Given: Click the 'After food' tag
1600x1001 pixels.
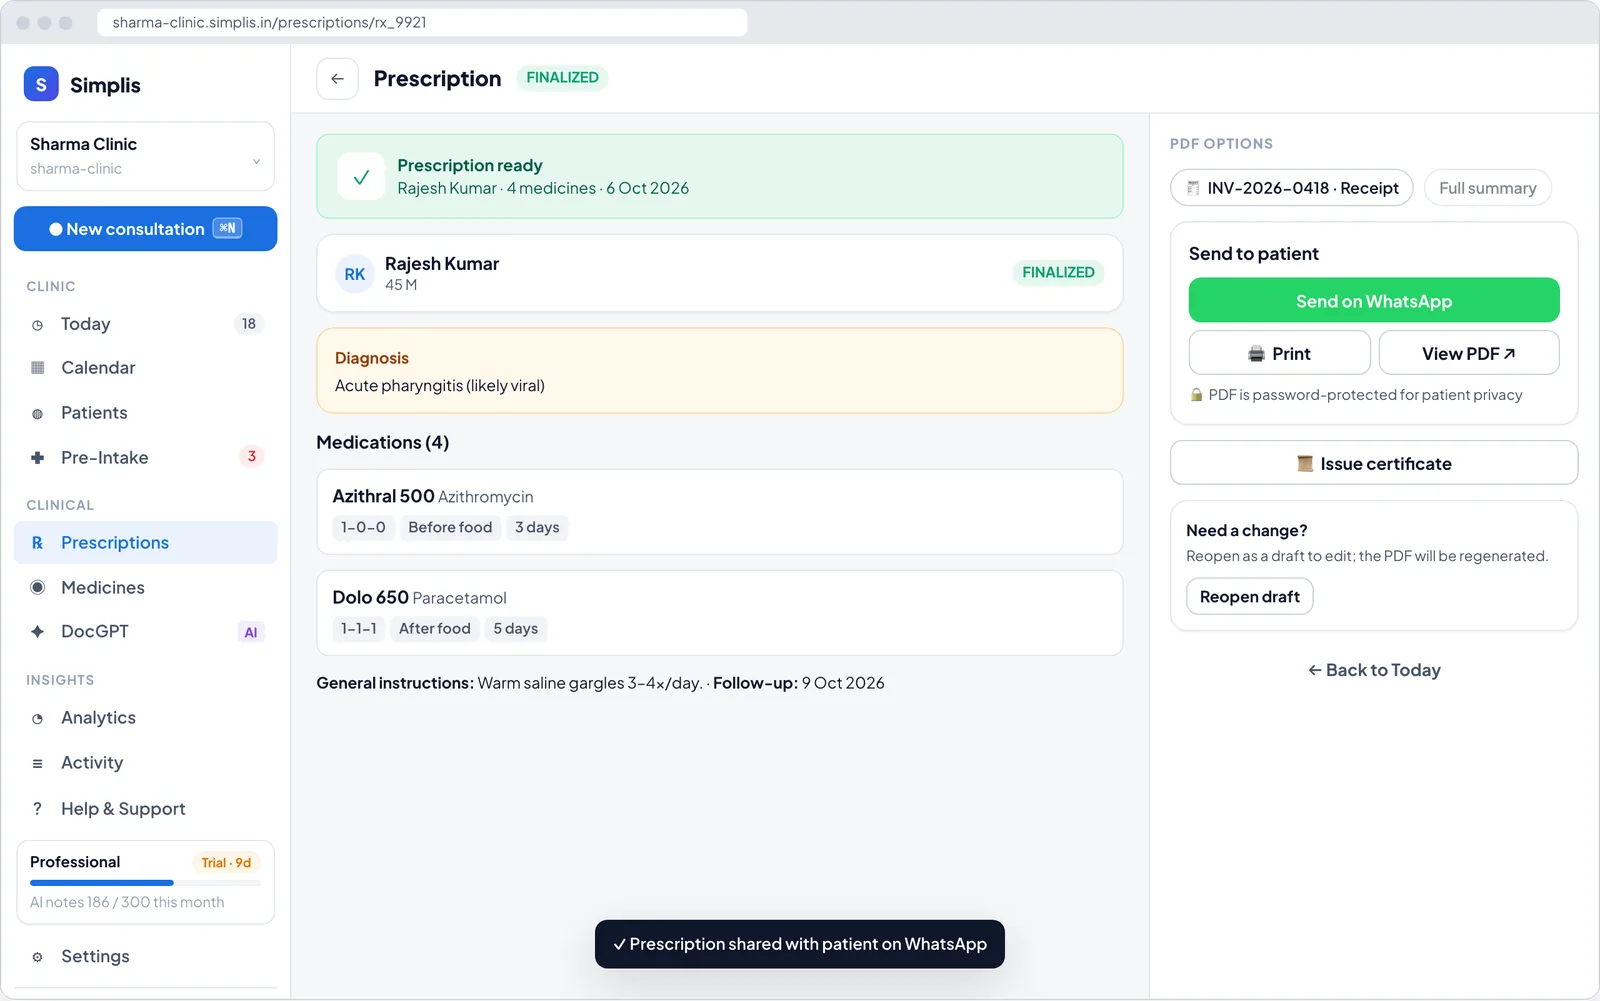Looking at the screenshot, I should [x=435, y=628].
